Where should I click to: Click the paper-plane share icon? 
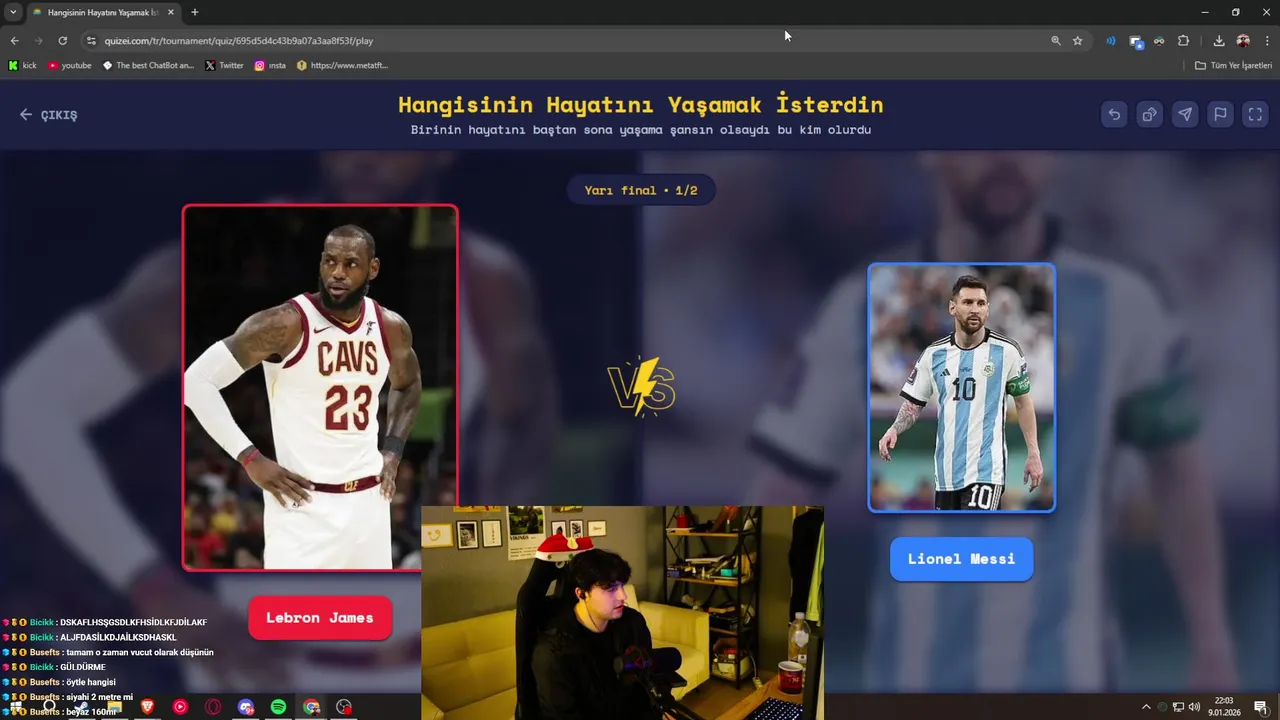pyautogui.click(x=1185, y=114)
